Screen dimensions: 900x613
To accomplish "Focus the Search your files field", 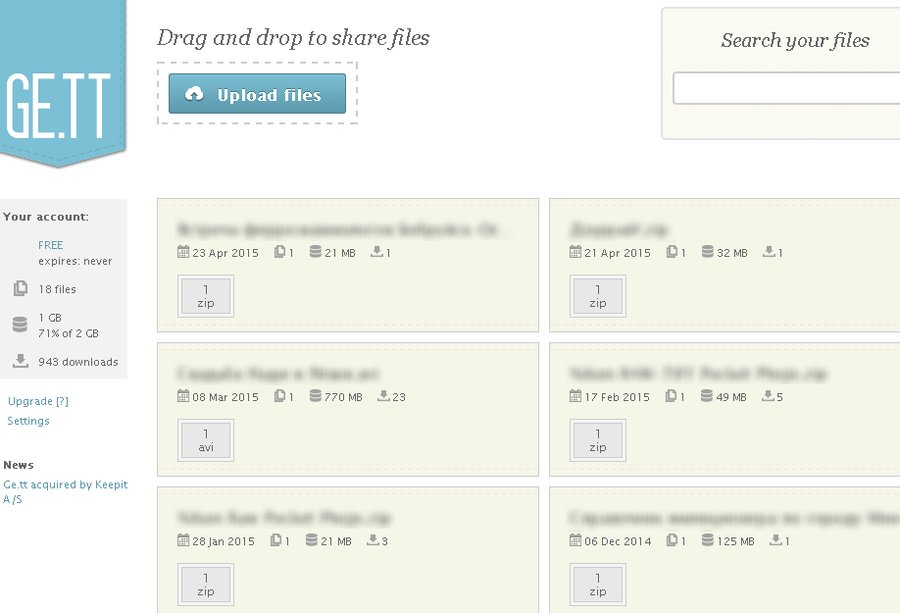I will coord(786,88).
